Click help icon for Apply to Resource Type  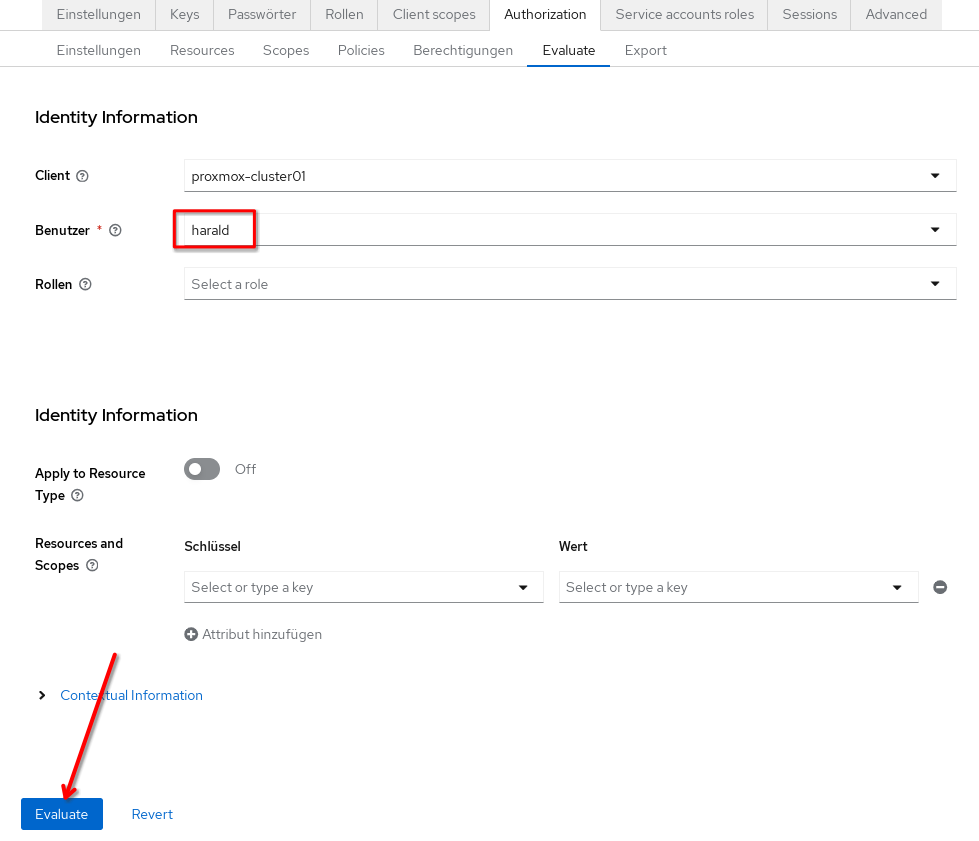tap(78, 495)
